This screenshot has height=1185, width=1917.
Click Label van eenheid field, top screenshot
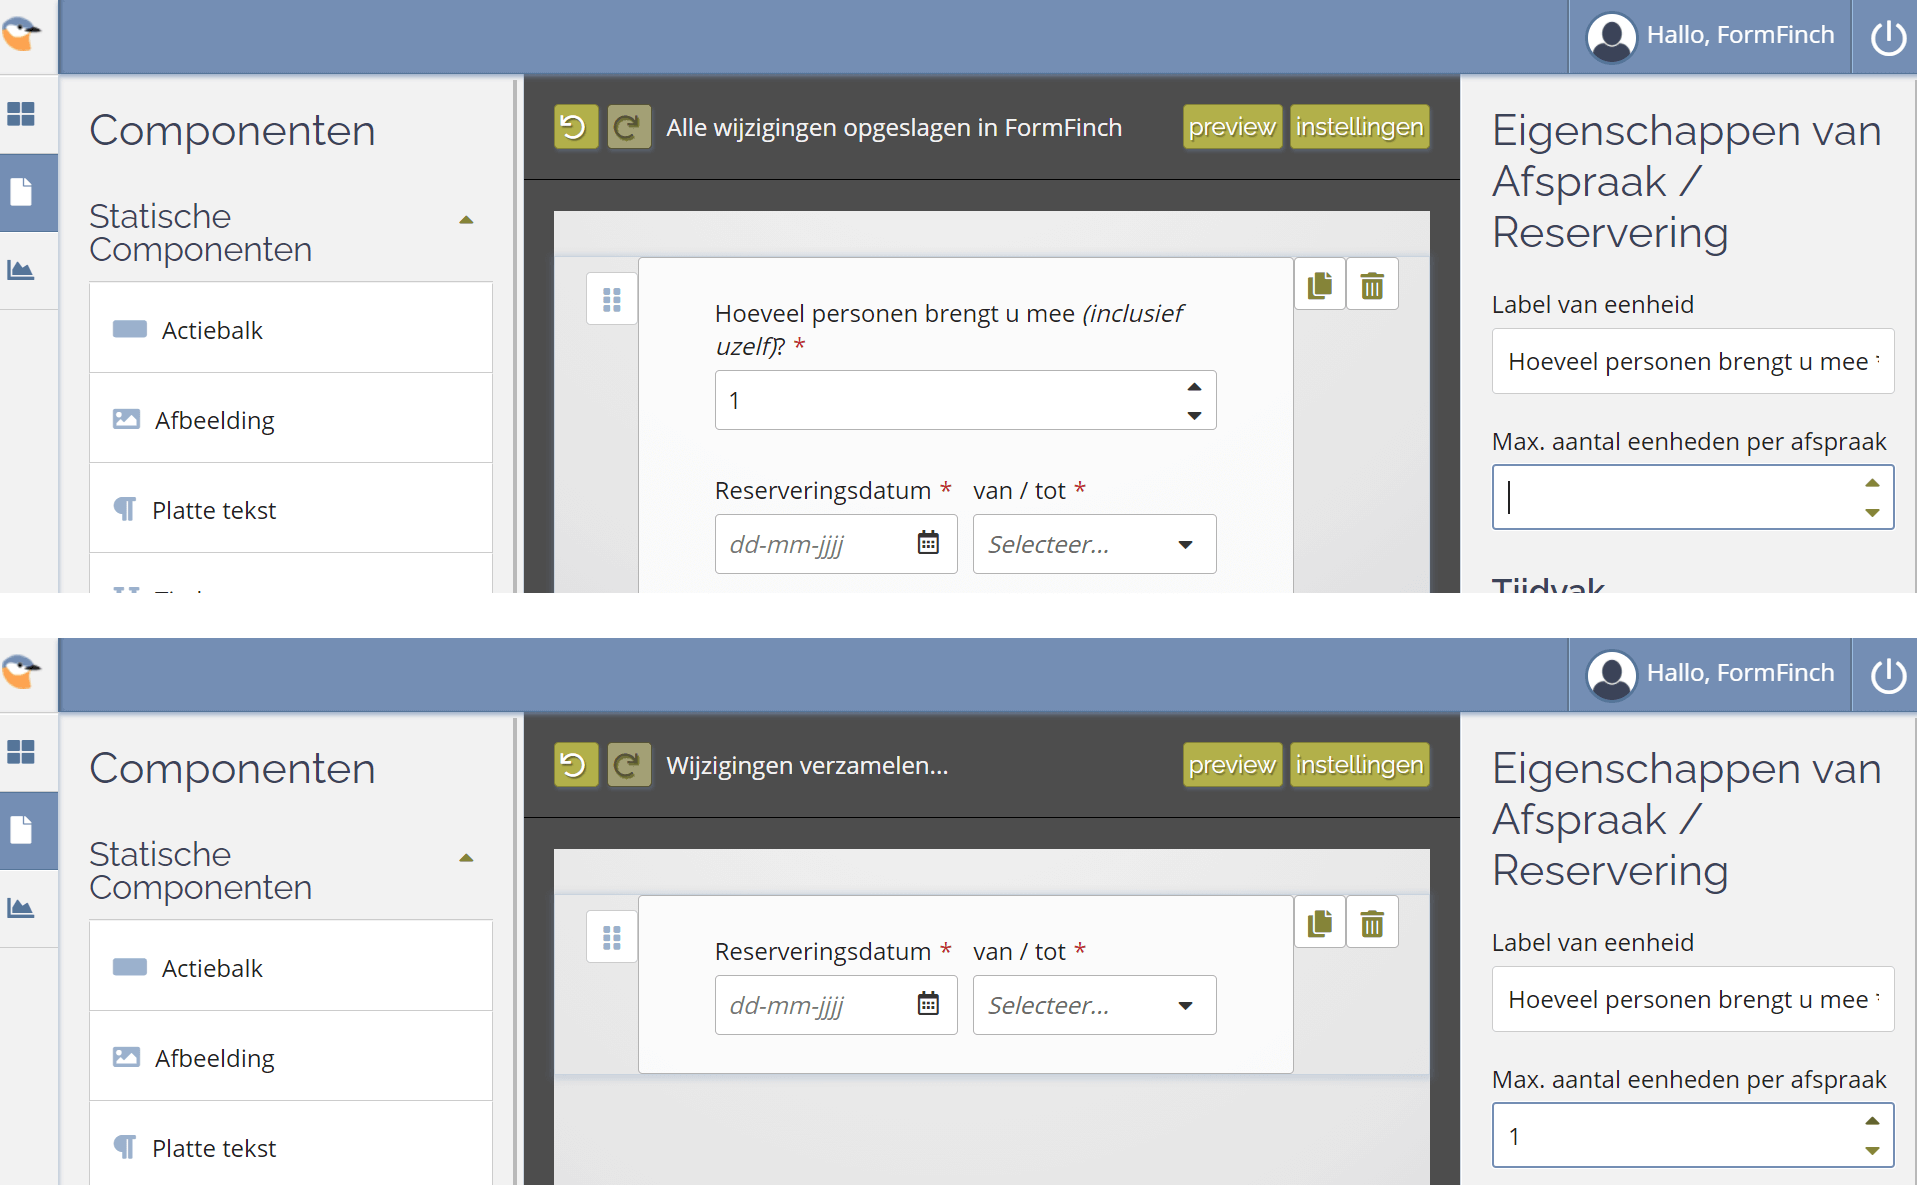pyautogui.click(x=1693, y=361)
